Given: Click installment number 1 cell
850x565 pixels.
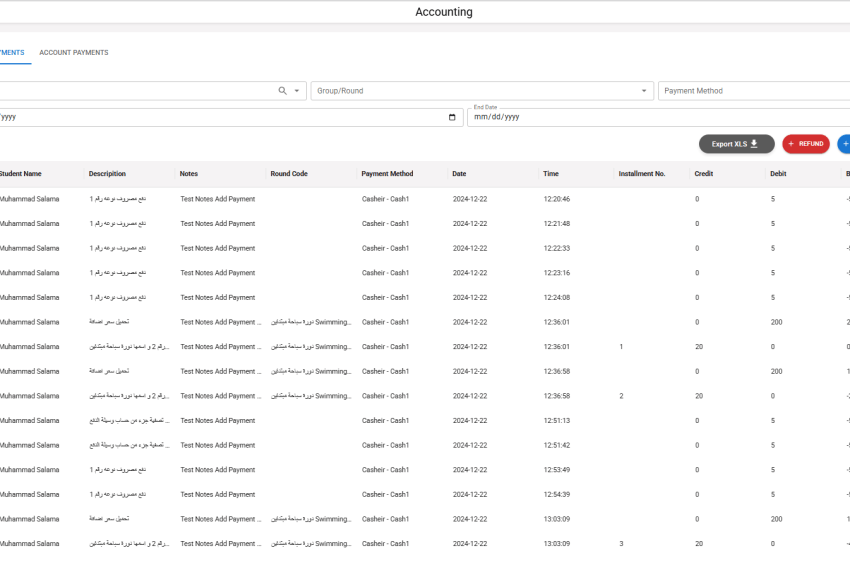Looking at the screenshot, I should pyautogui.click(x=621, y=346).
